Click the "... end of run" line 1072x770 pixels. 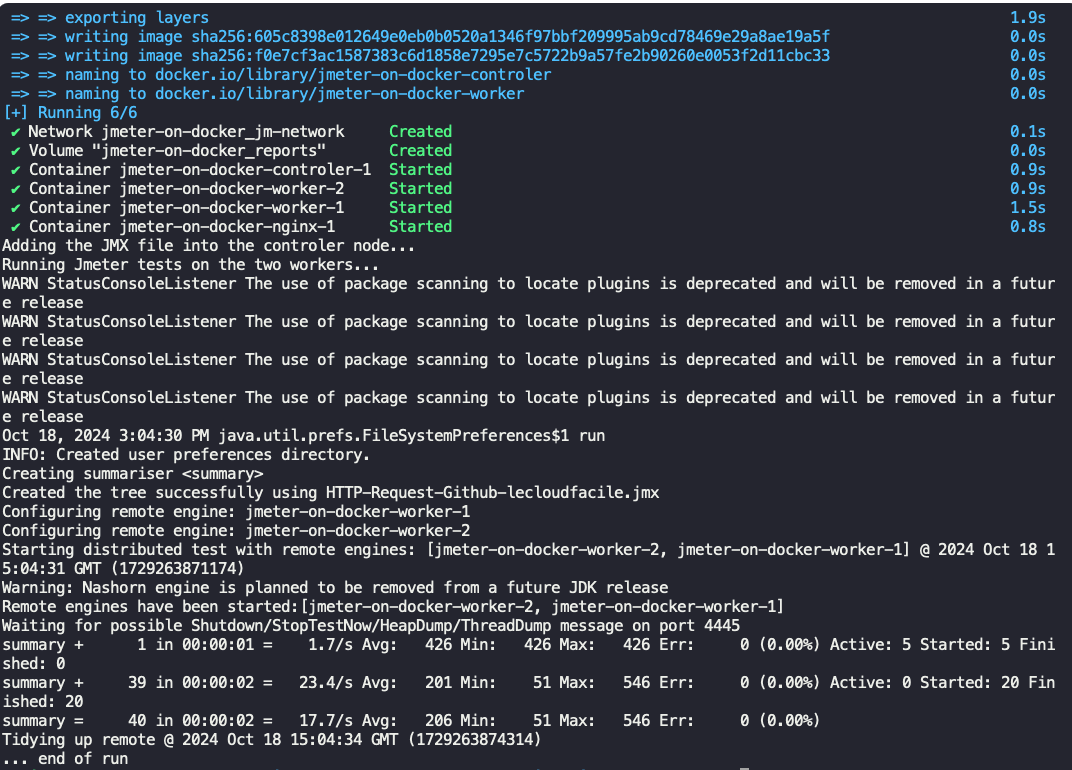65,759
